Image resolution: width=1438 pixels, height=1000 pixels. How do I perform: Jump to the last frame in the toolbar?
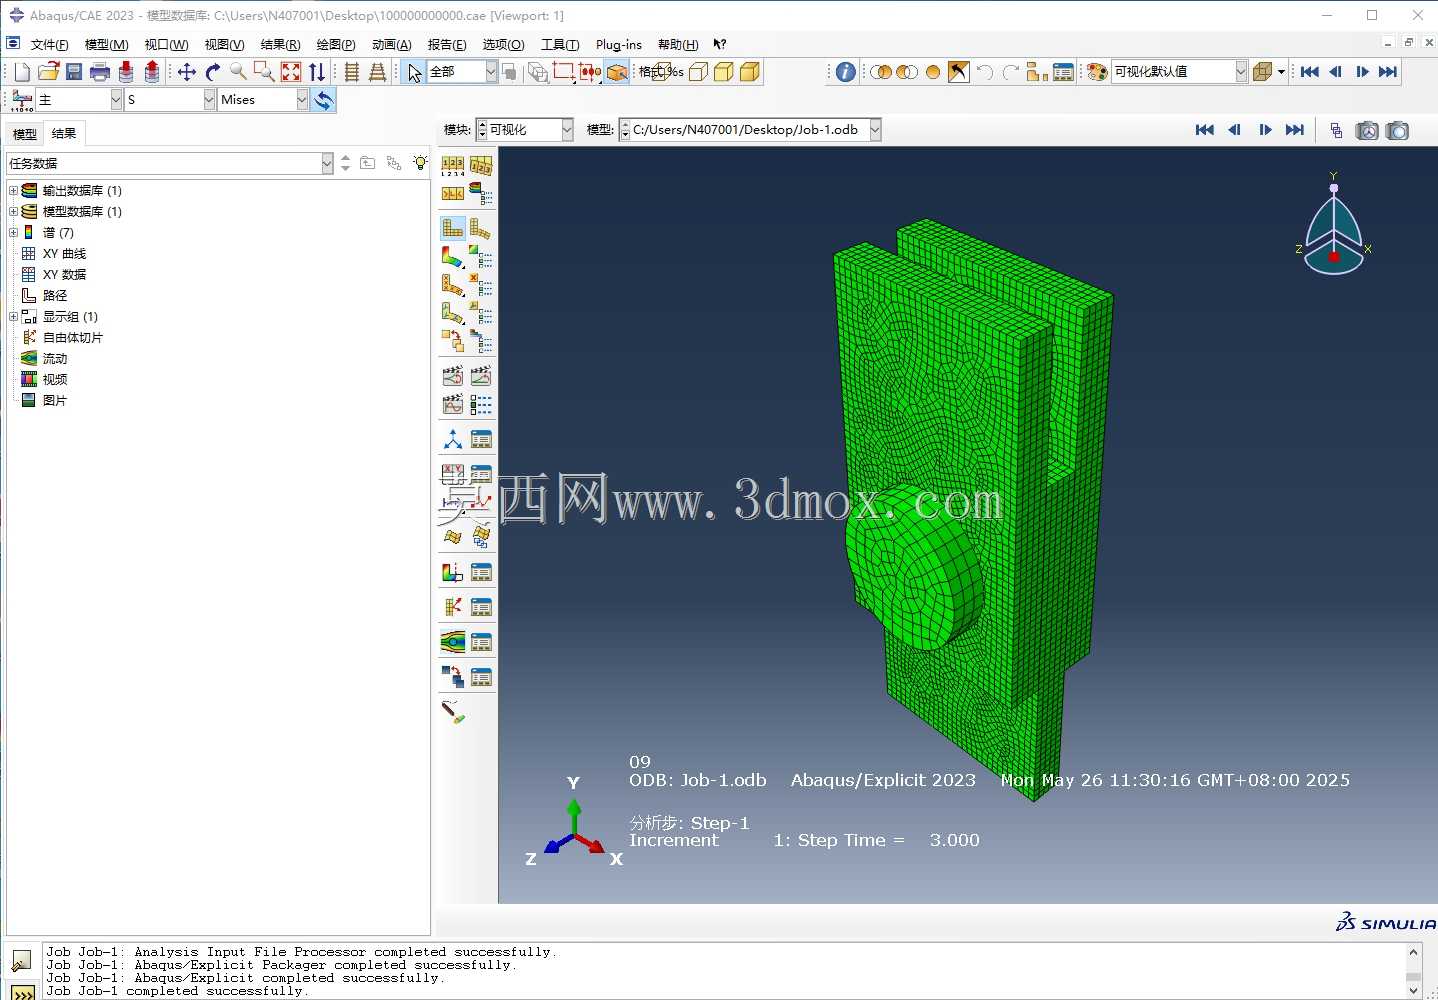click(1388, 72)
